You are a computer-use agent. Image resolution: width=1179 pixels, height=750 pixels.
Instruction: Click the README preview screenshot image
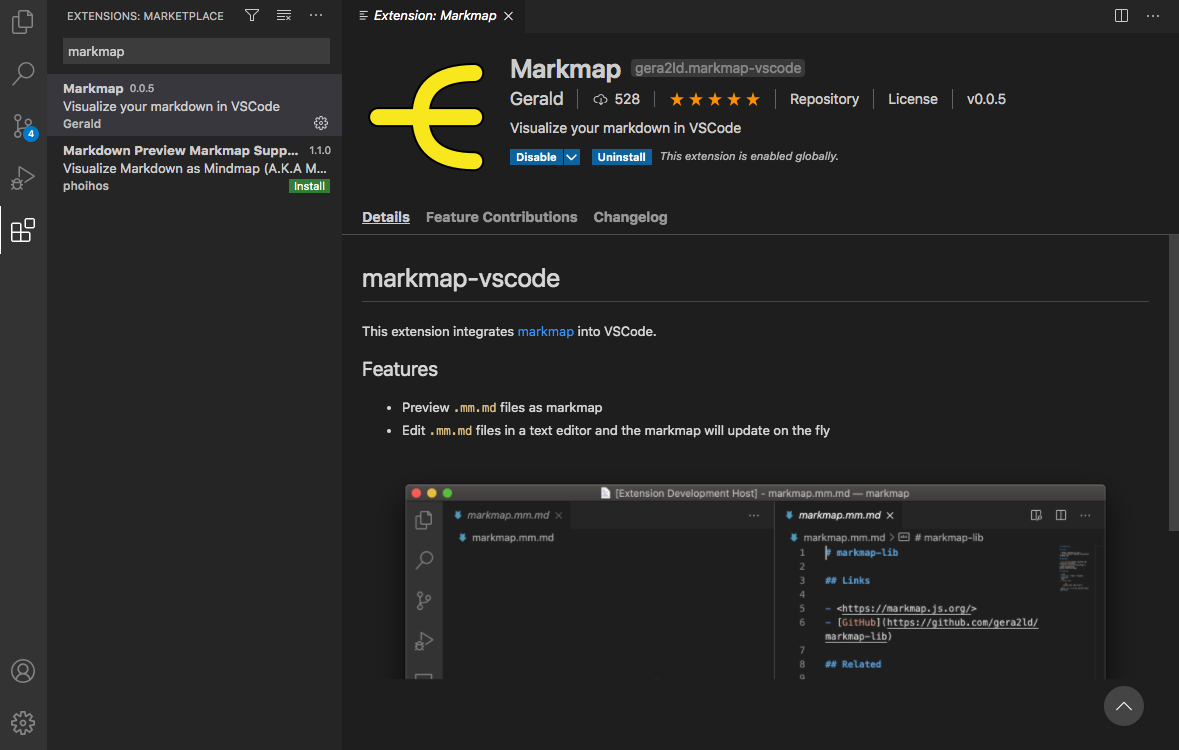click(x=755, y=581)
